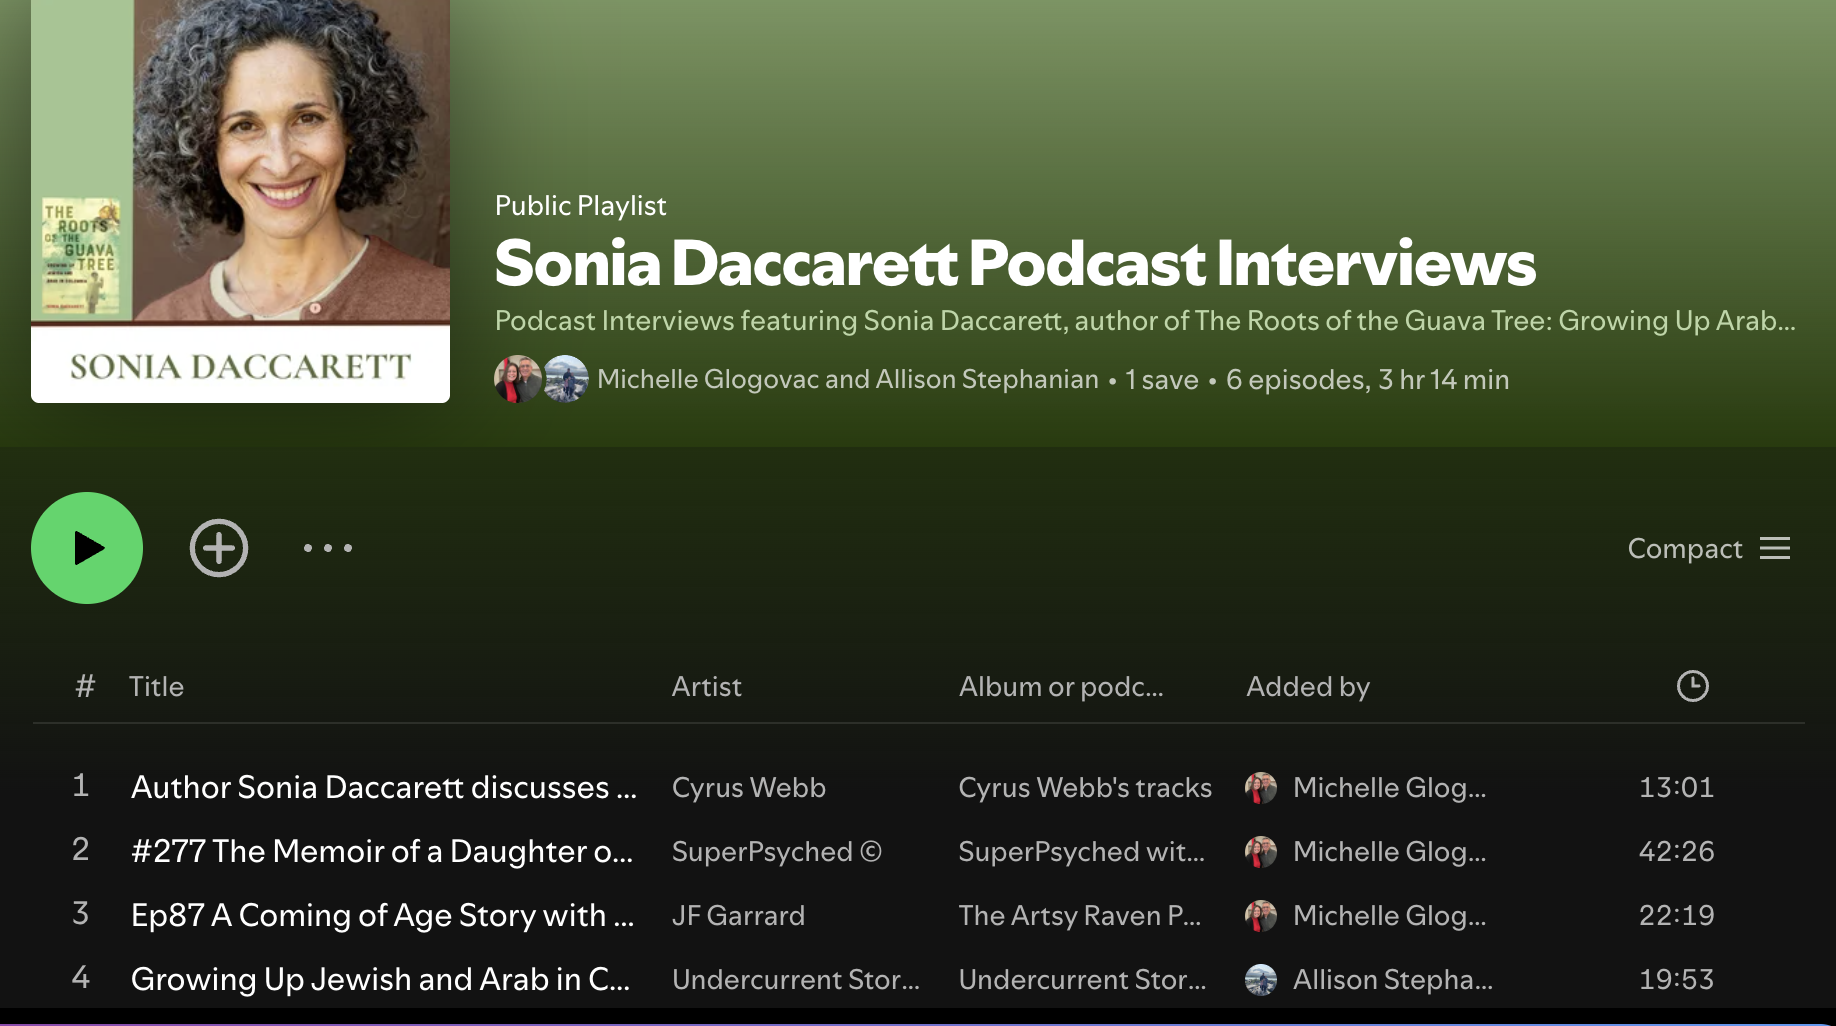This screenshot has height=1026, width=1836.
Task: Open the three-dot more options menu
Action: pyautogui.click(x=328, y=548)
